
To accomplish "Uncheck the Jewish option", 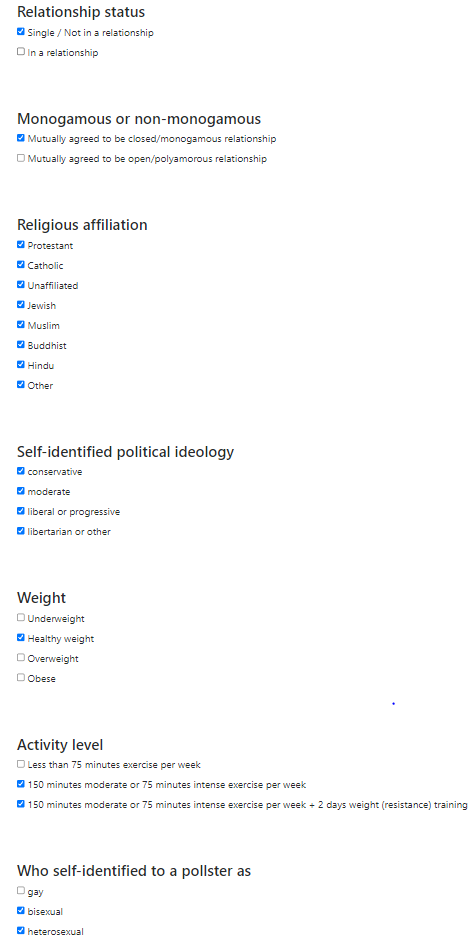I will pos(21,305).
